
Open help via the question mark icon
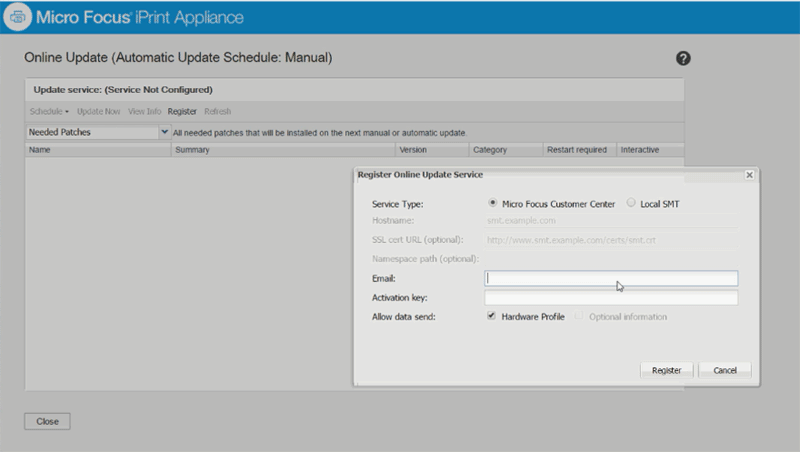[683, 58]
